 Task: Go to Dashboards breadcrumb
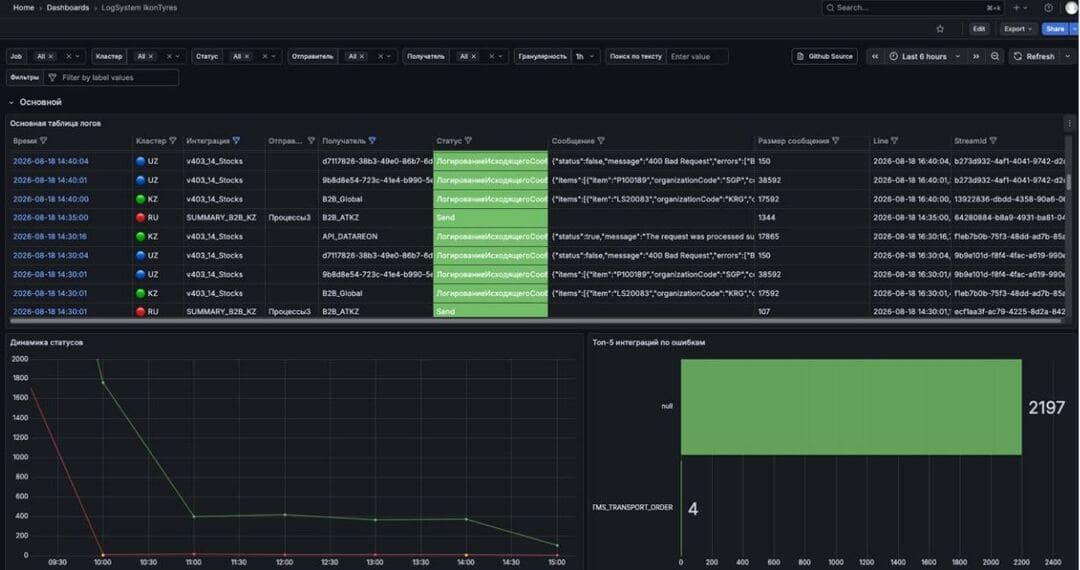pyautogui.click(x=68, y=8)
